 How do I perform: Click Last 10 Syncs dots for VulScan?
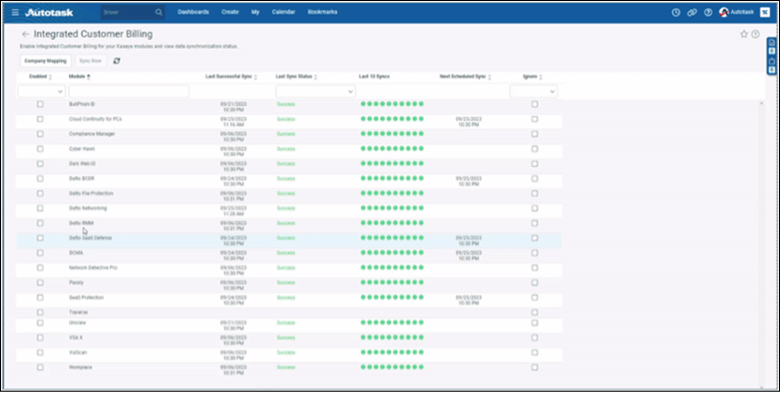click(x=392, y=352)
